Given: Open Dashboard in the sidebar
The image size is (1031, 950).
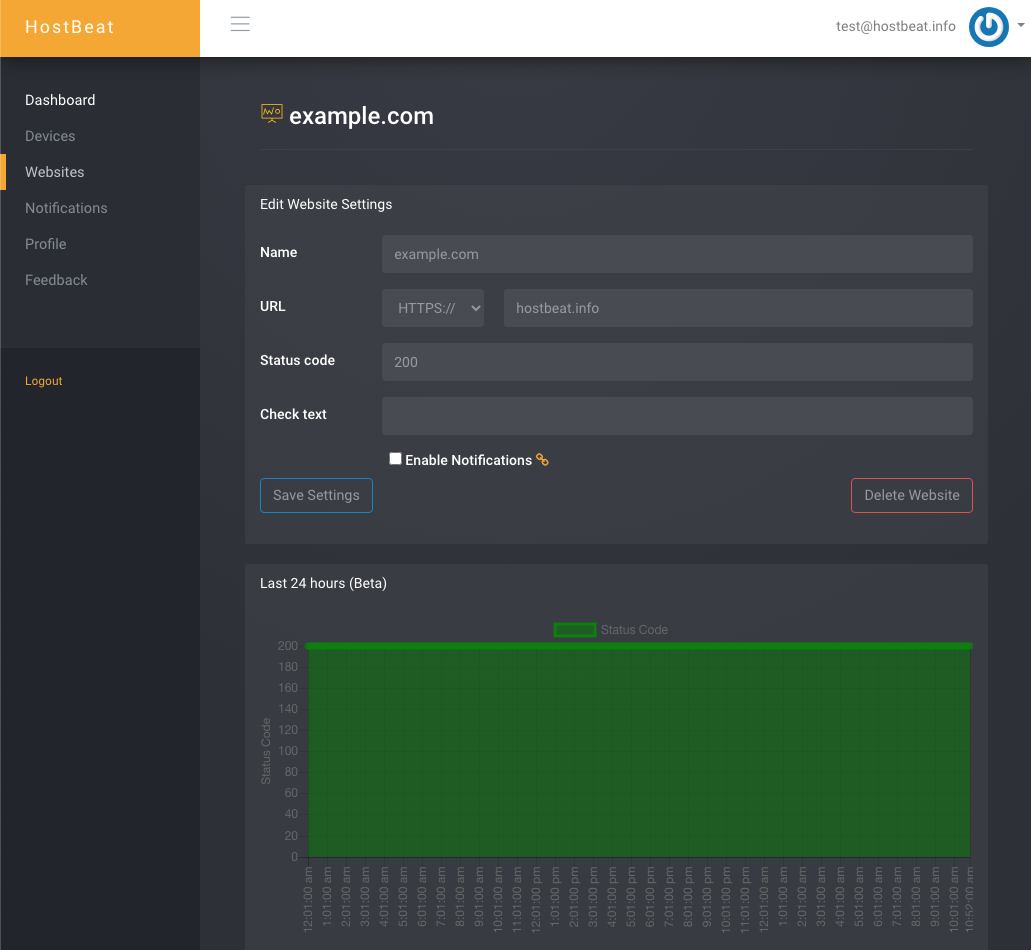Looking at the screenshot, I should point(60,100).
